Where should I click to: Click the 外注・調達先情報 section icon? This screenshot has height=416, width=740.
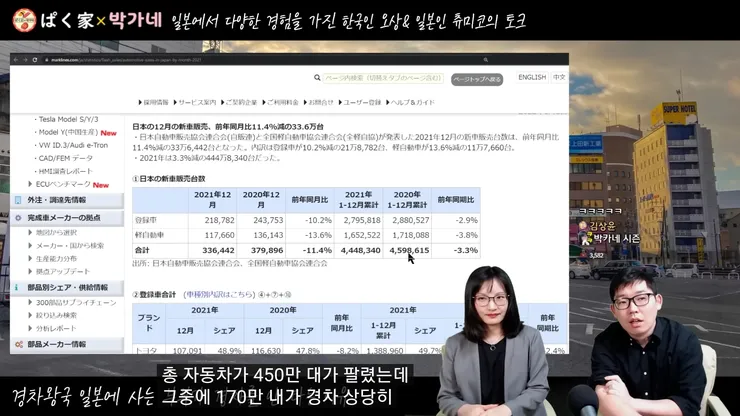point(18,200)
